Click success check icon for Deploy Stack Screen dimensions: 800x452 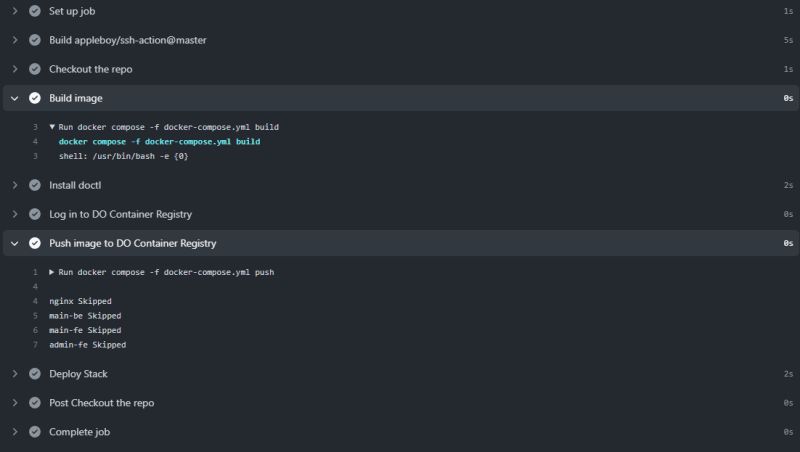(x=35, y=374)
